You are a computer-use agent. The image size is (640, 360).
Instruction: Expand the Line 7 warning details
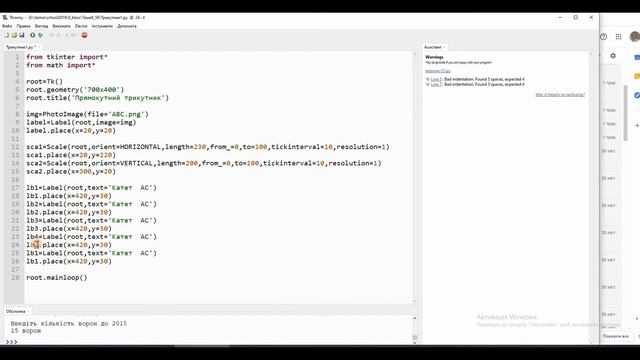(428, 84)
